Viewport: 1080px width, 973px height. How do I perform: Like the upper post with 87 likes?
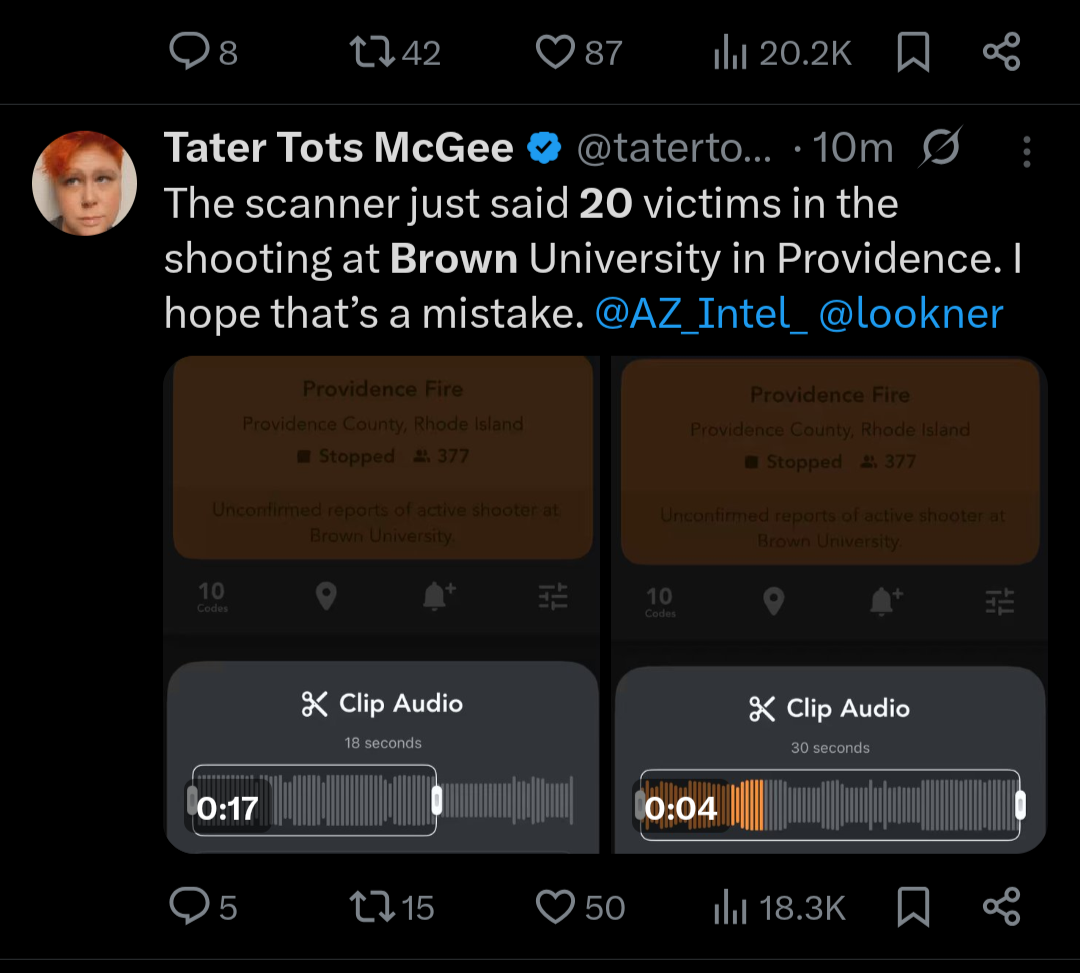point(555,52)
